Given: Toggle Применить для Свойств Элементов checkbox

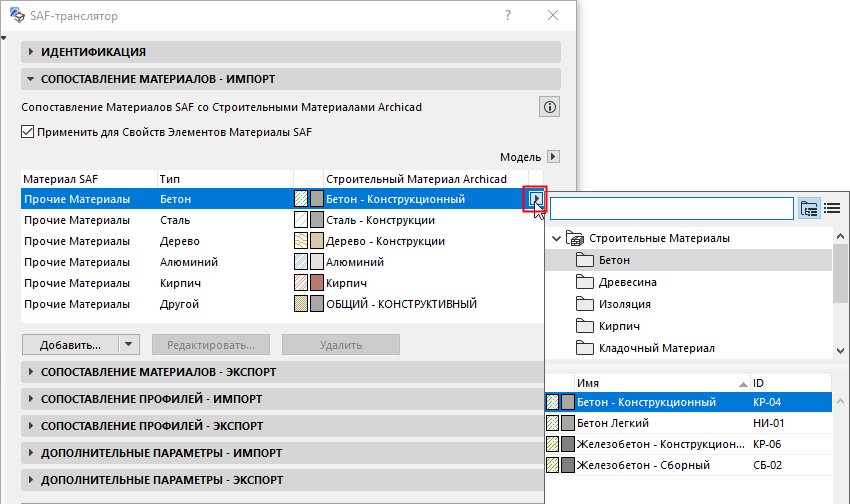Looking at the screenshot, I should tap(28, 132).
